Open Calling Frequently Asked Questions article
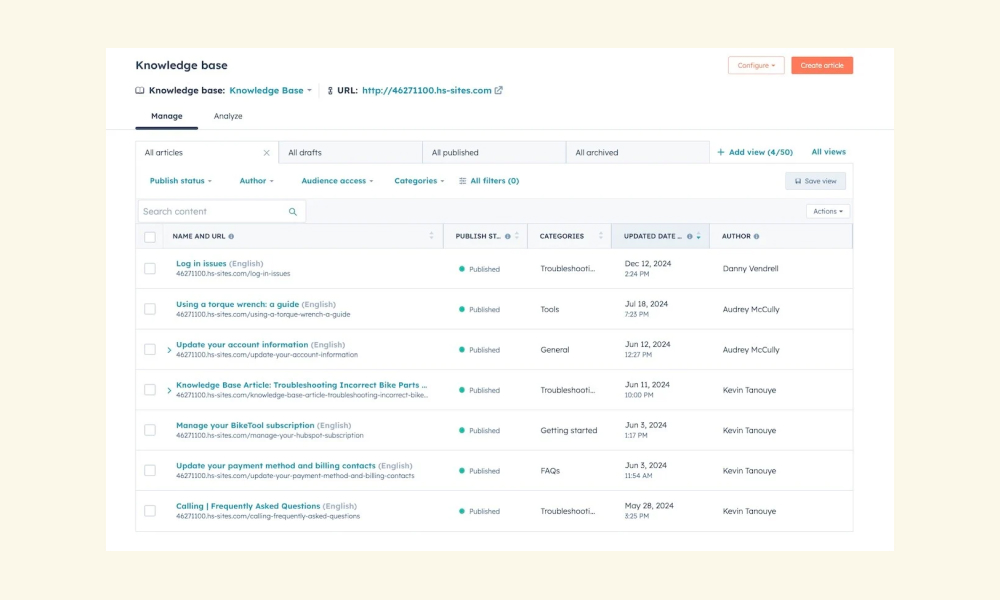The height and width of the screenshot is (600, 1000). (248, 506)
